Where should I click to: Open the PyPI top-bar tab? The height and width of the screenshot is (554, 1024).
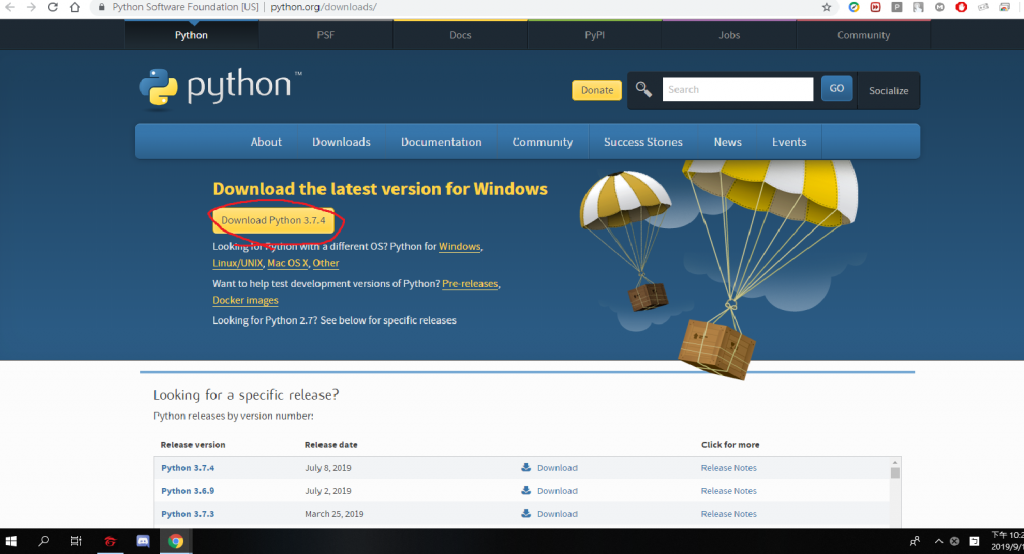click(594, 35)
